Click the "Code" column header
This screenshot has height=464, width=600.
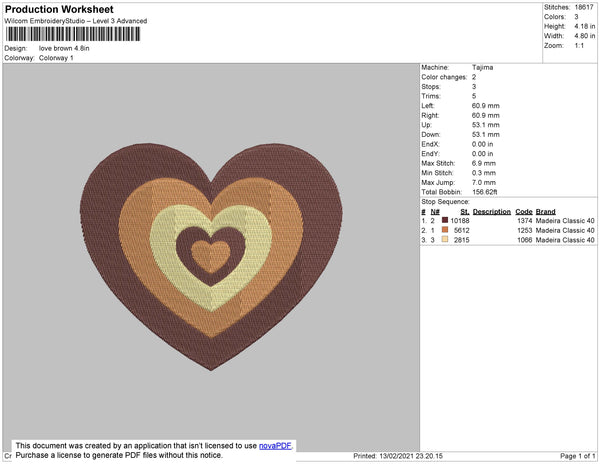[x=524, y=212]
